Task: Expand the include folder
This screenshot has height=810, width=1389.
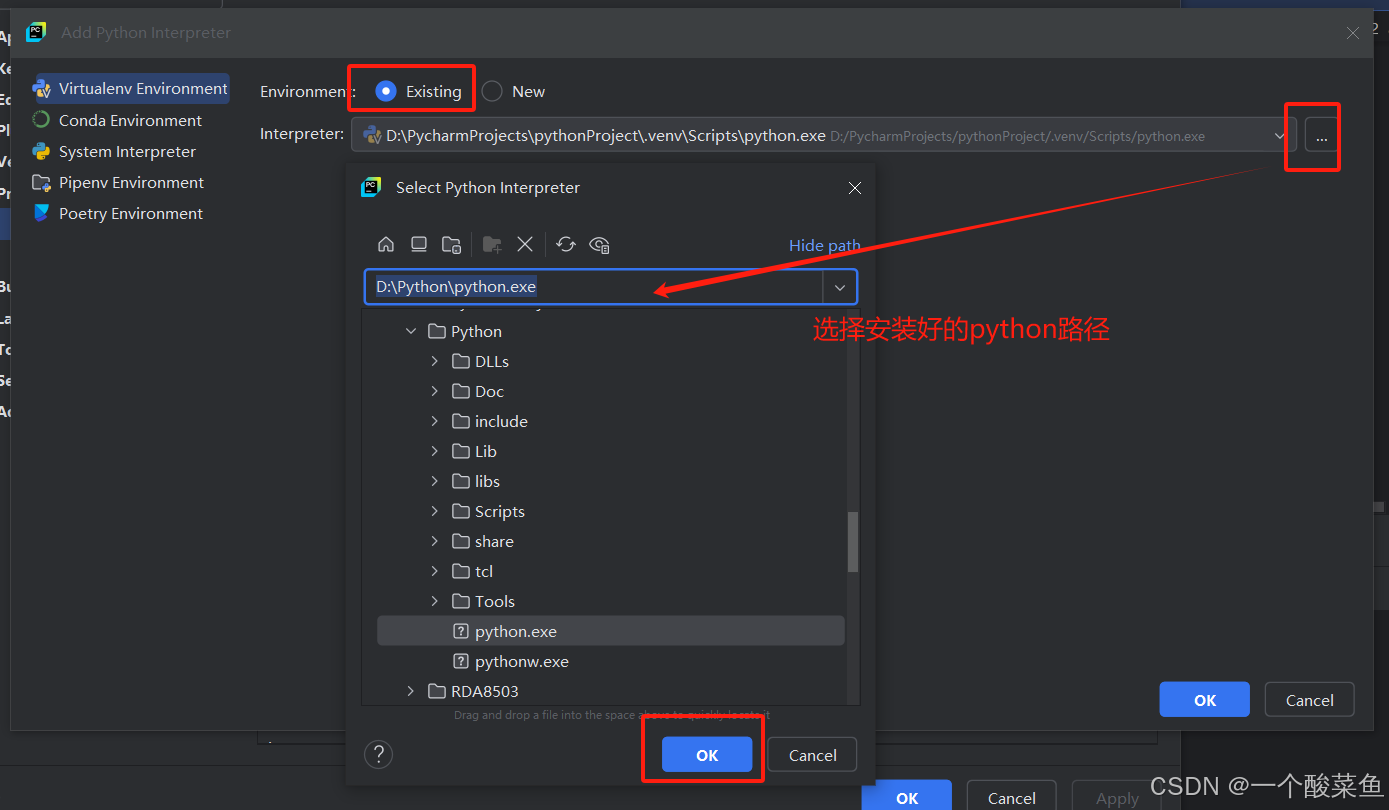Action: 435,421
